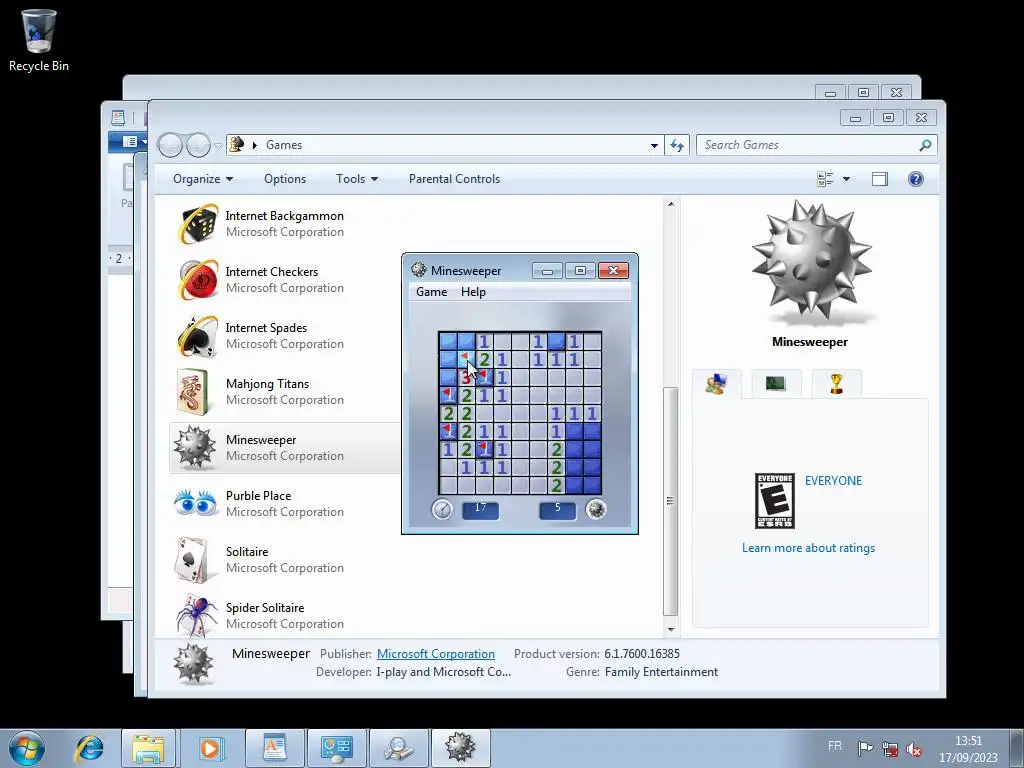Click the large Minesweeper preview thumbnail
The width and height of the screenshot is (1024, 768).
tap(810, 261)
